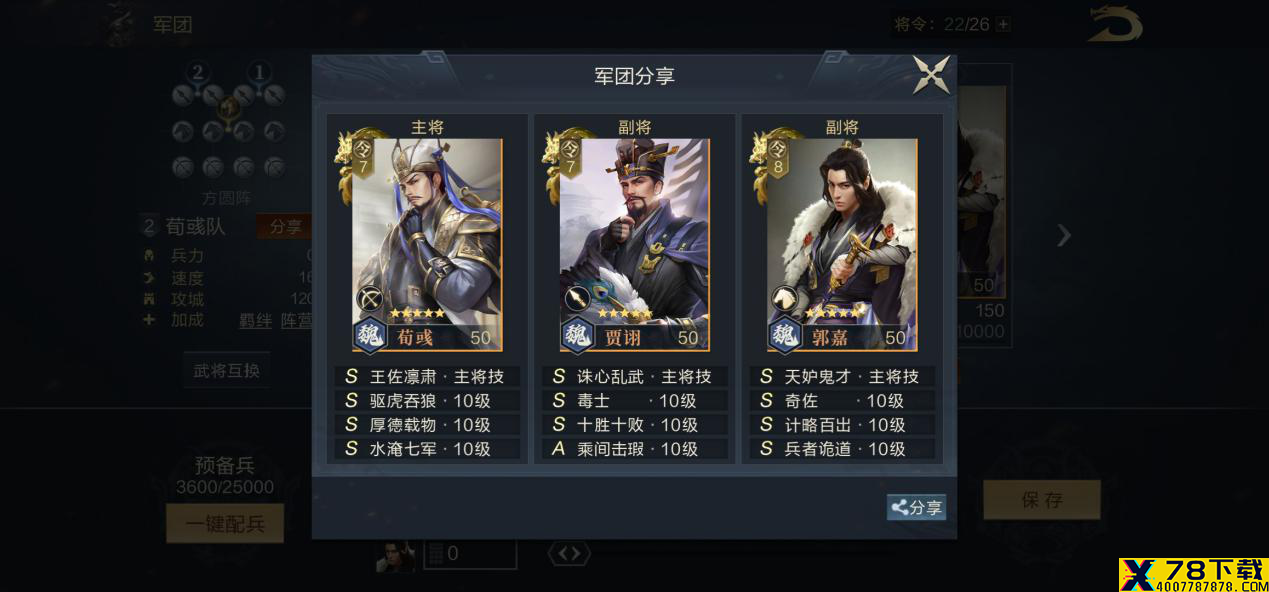
Task: Click the 一键配兵 button
Action: pyautogui.click(x=225, y=523)
